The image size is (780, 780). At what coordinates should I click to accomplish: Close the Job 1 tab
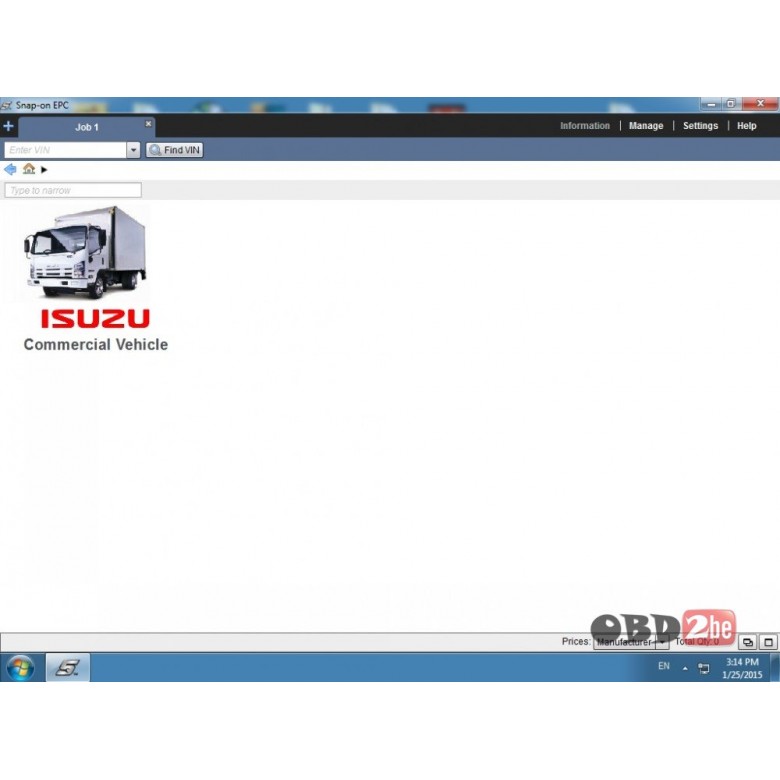coord(148,123)
